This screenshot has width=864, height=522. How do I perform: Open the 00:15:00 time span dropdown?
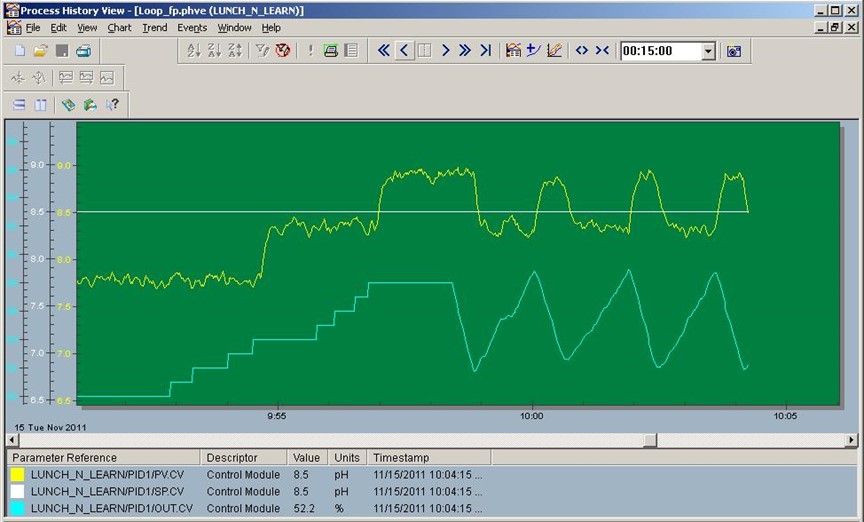click(x=708, y=51)
